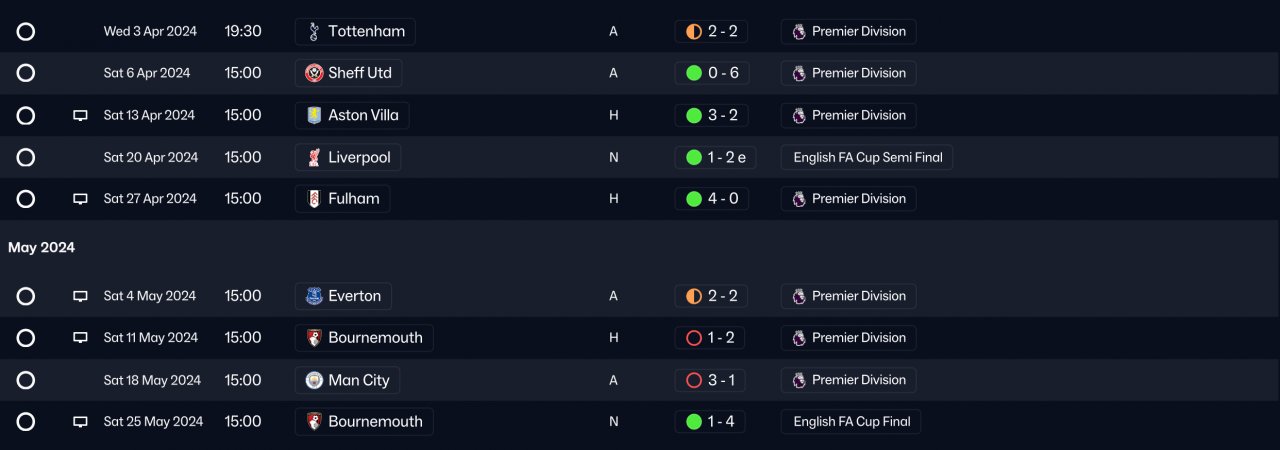
Task: Open the Liverpool team button
Action: click(349, 157)
